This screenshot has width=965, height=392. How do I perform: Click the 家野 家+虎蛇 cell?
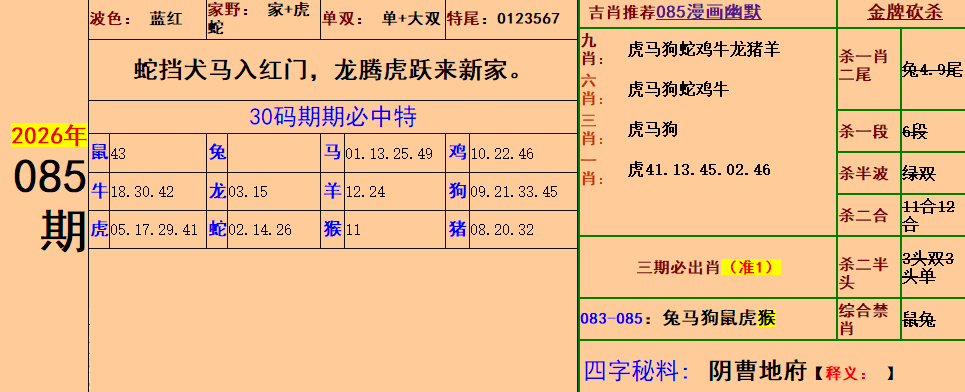pyautogui.click(x=263, y=19)
